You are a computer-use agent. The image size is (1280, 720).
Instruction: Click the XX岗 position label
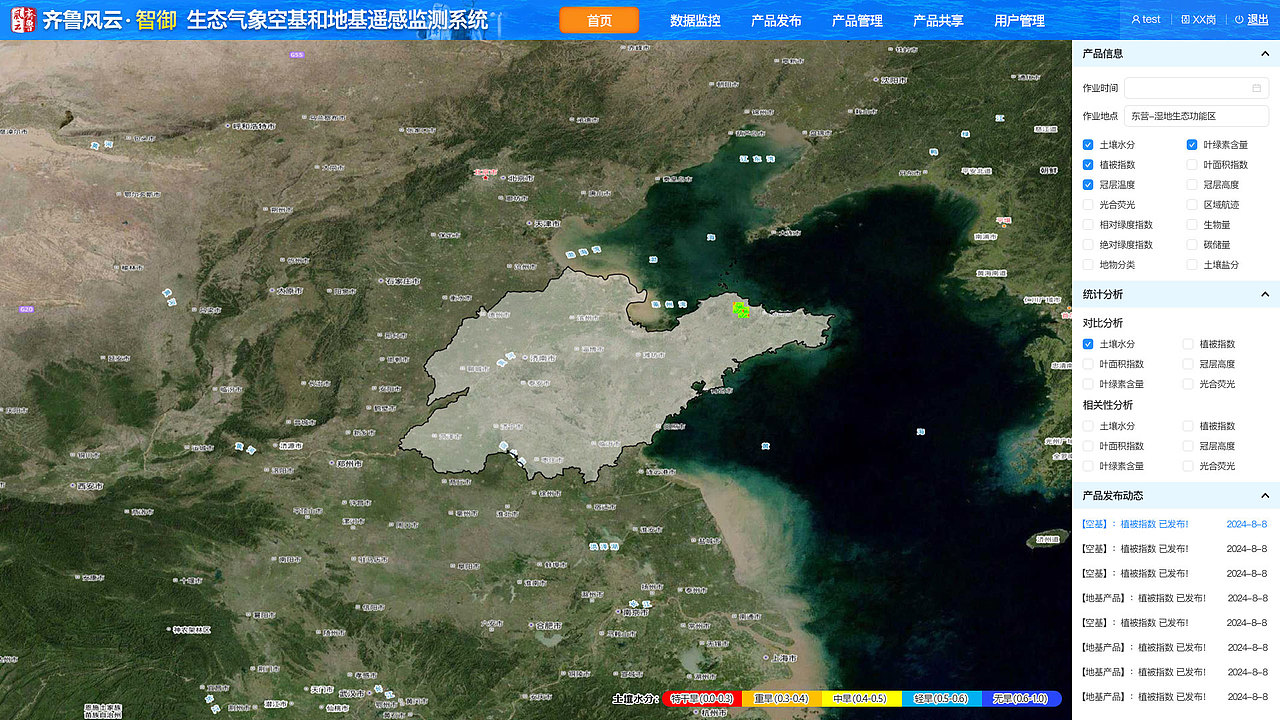[1198, 19]
